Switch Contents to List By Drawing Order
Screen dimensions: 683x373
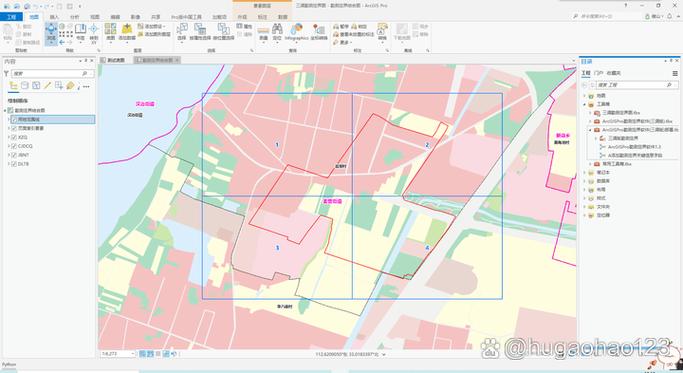click(x=14, y=86)
